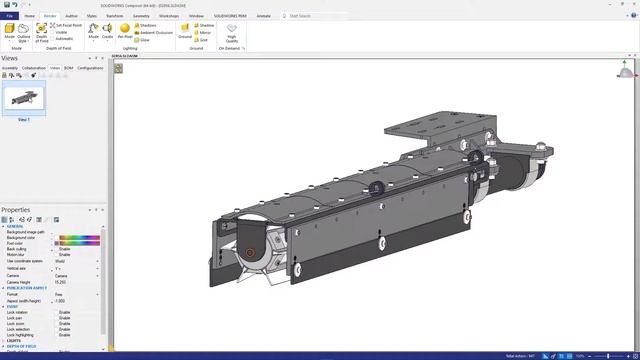640x360 pixels.
Task: Open the File menu
Action: click(x=9, y=16)
